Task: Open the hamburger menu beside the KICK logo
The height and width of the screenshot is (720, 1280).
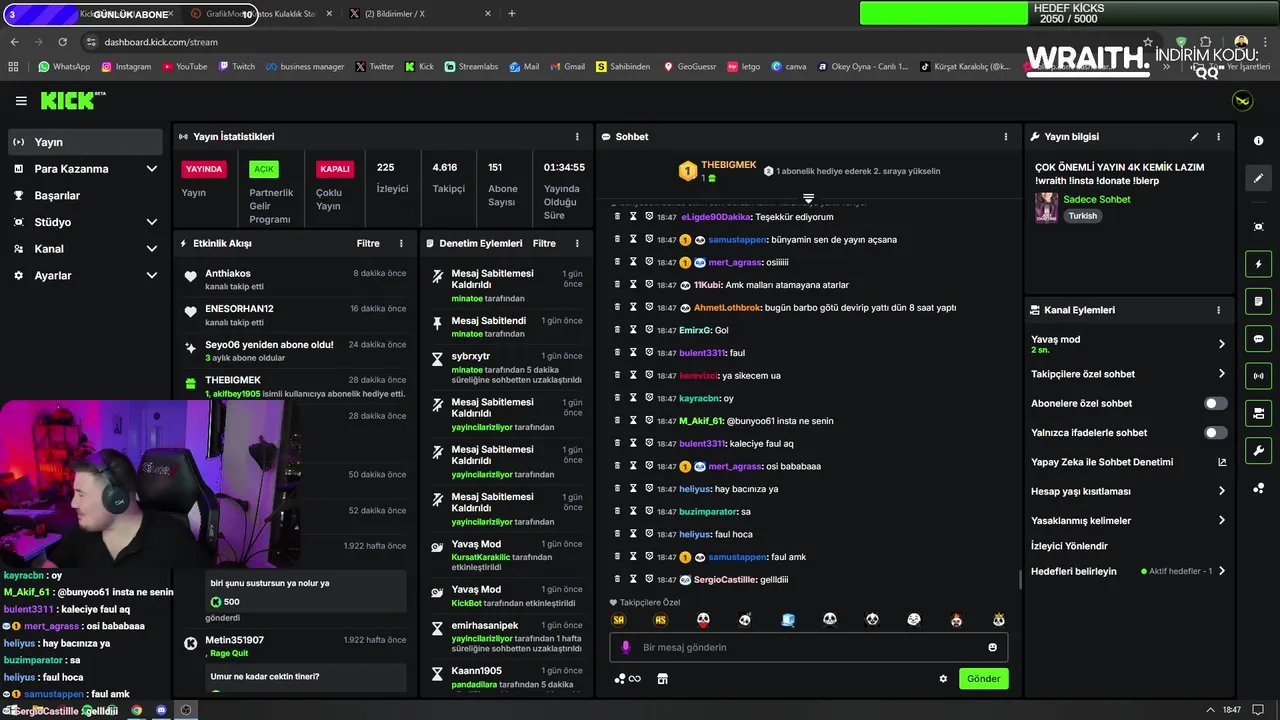Action: tap(21, 101)
